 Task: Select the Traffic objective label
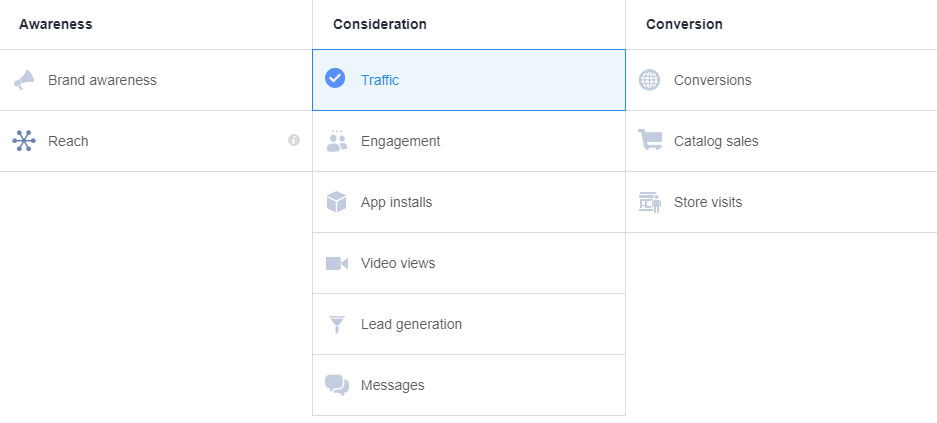tap(380, 80)
